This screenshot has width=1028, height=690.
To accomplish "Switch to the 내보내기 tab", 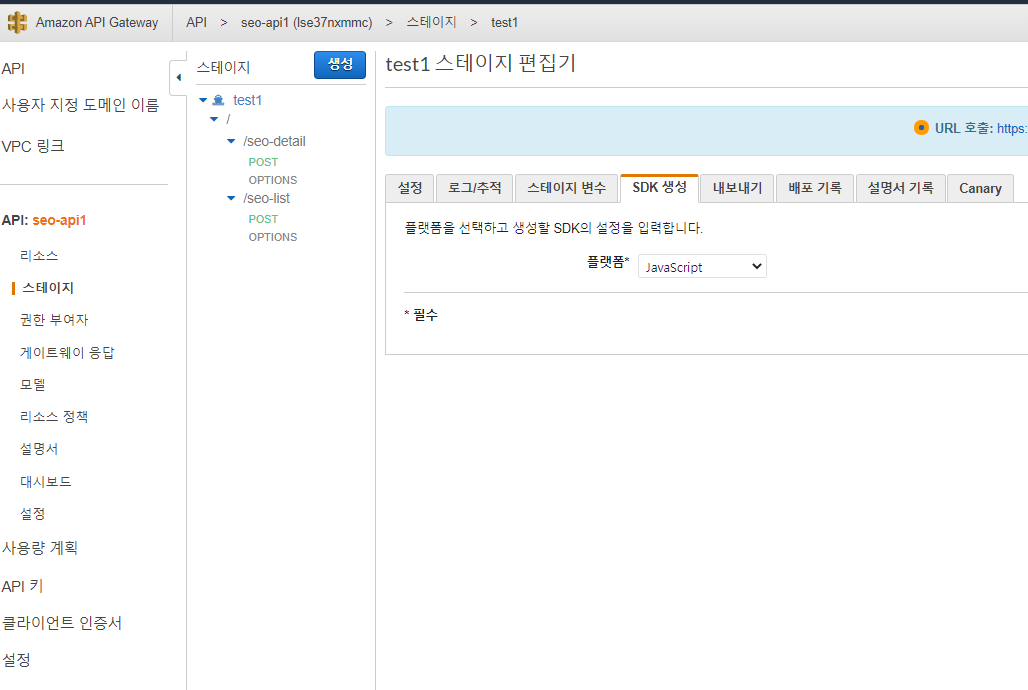I will click(x=736, y=188).
